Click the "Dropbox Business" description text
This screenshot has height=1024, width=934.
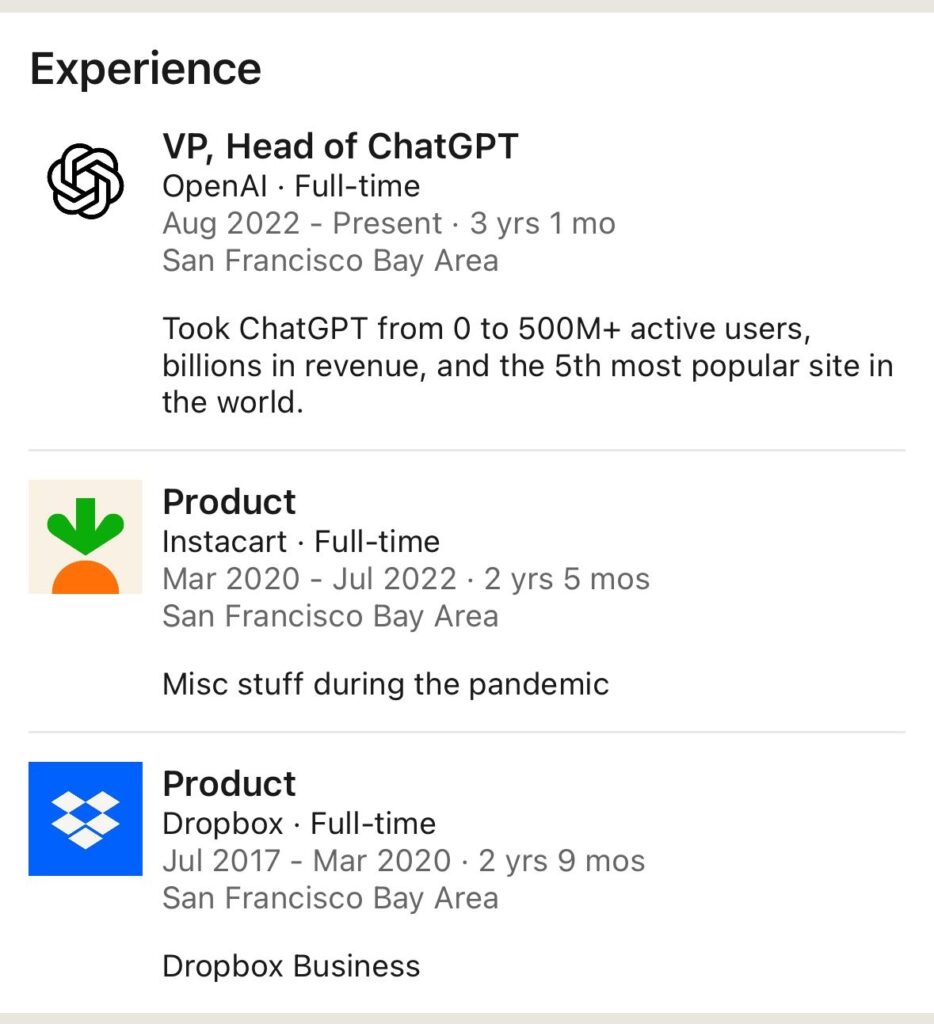(x=291, y=967)
